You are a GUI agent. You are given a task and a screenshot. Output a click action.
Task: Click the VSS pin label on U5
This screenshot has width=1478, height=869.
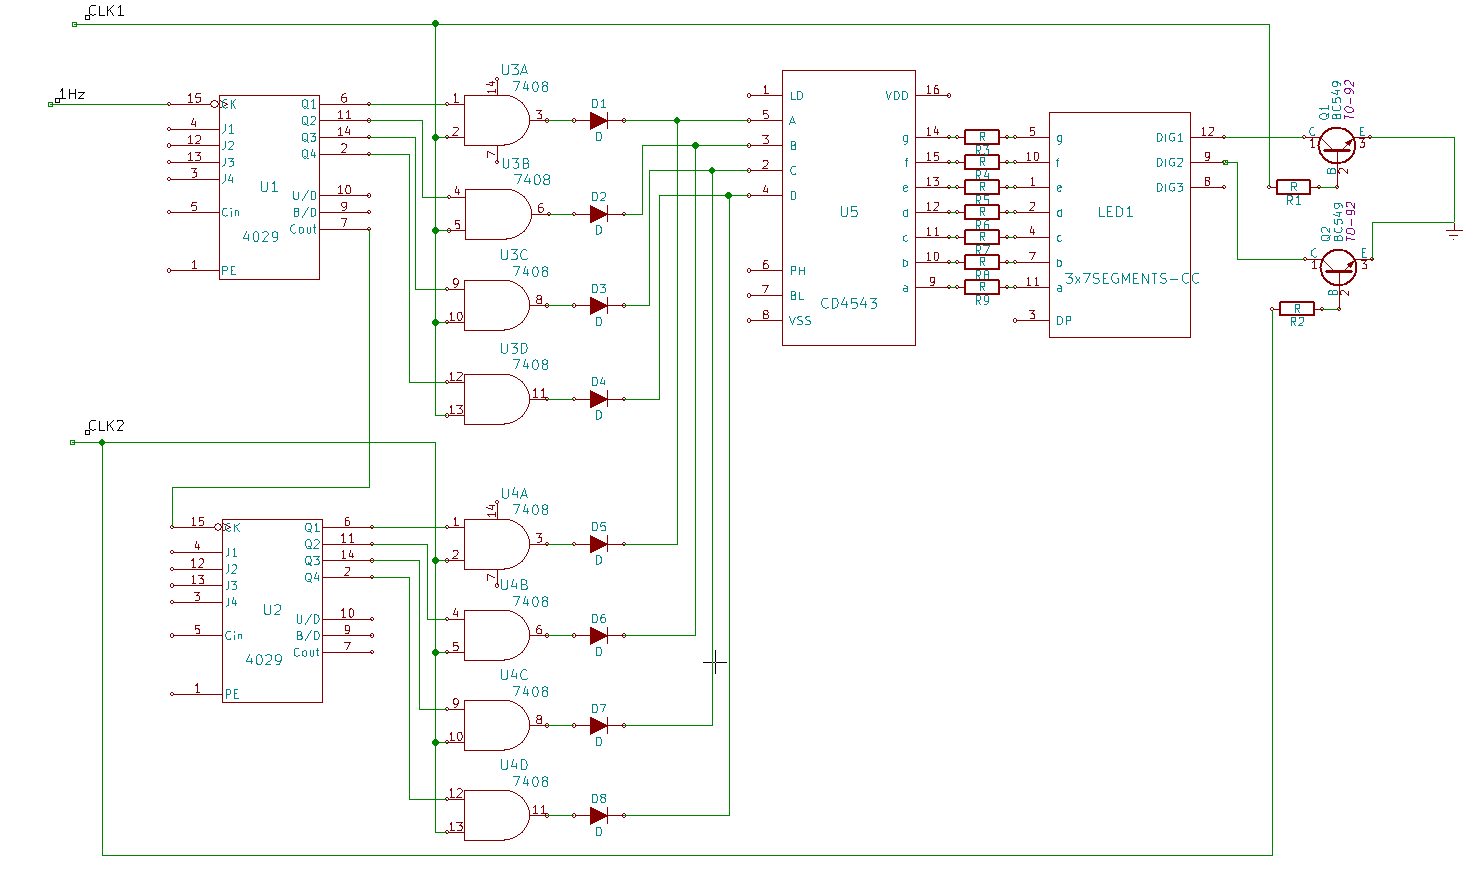click(800, 321)
